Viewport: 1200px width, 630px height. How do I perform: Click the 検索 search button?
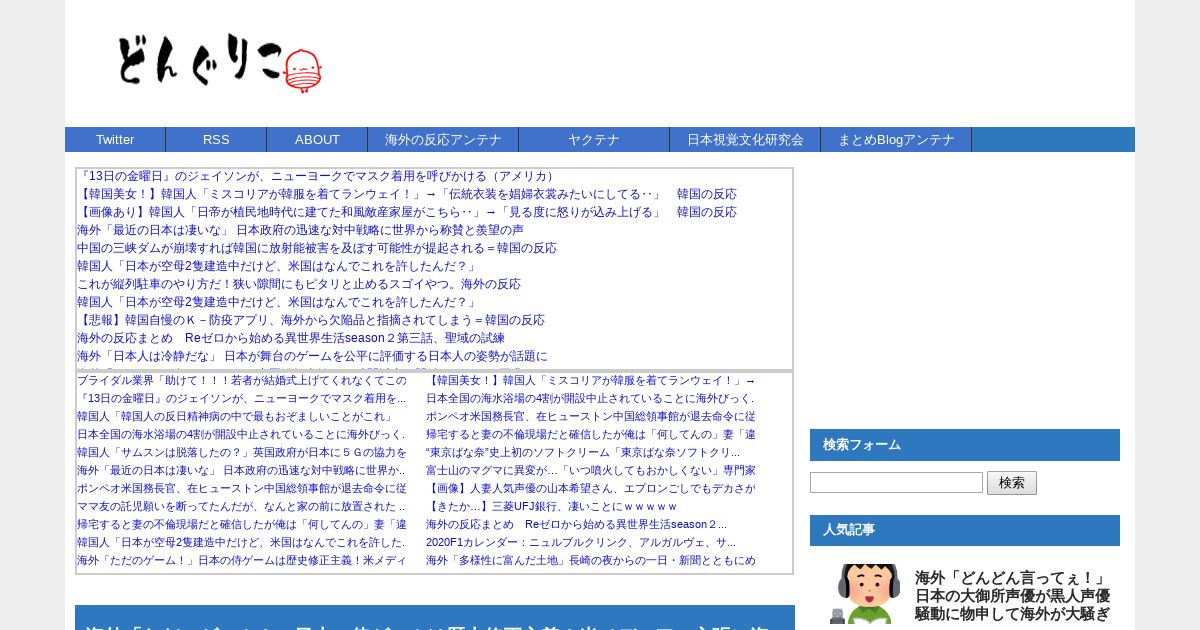click(x=1012, y=483)
